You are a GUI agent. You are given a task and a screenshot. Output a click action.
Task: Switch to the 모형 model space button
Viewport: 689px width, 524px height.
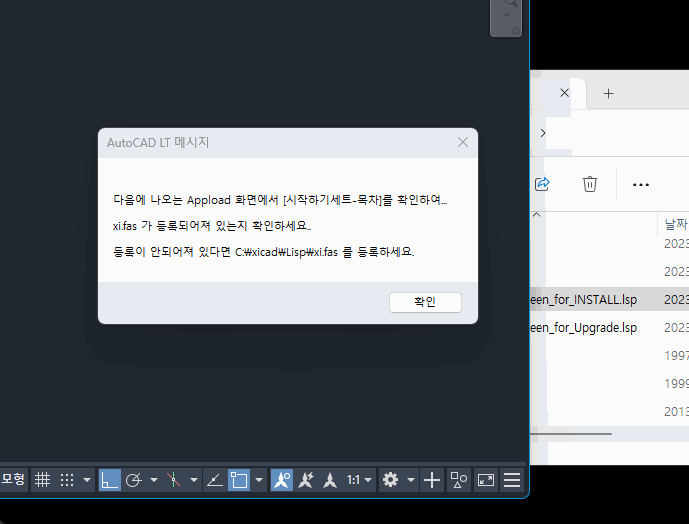(x=13, y=479)
